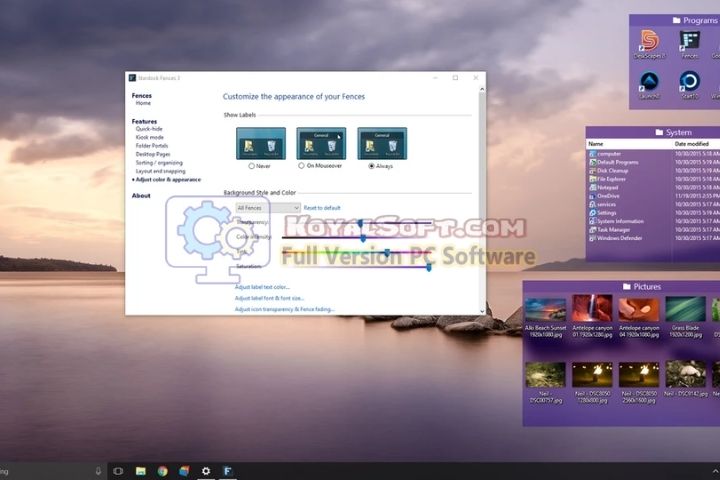Click the microphone icon in taskbar search
This screenshot has width=720, height=480.
pyautogui.click(x=98, y=471)
